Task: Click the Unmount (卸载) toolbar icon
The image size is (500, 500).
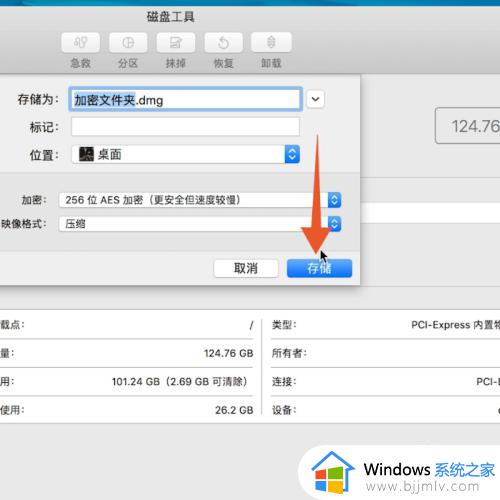Action: [x=271, y=42]
